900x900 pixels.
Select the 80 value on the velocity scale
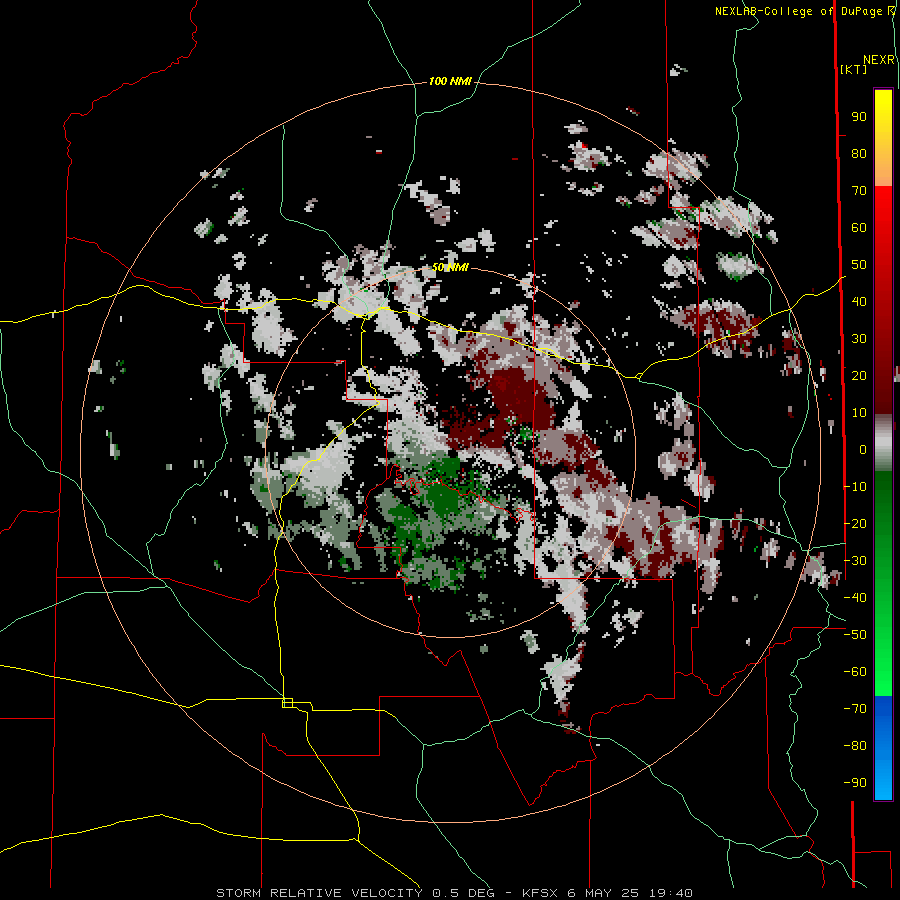[859, 154]
